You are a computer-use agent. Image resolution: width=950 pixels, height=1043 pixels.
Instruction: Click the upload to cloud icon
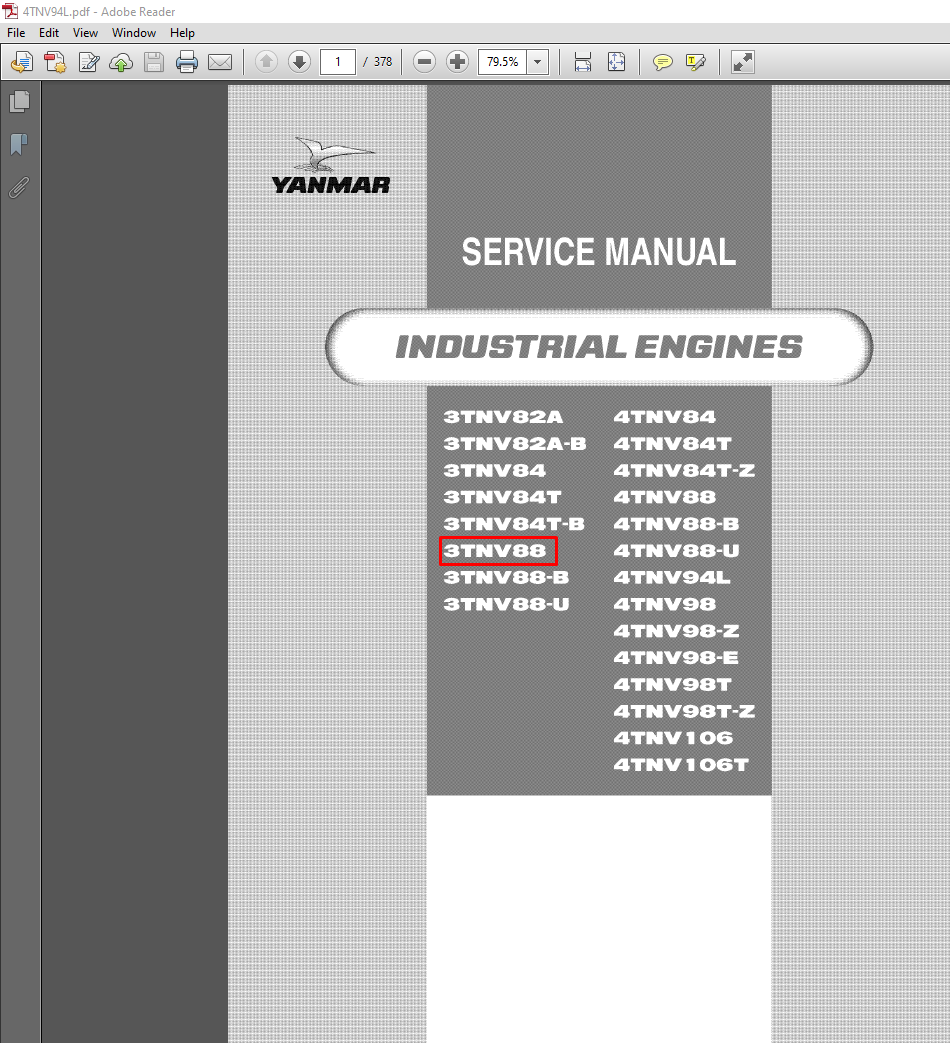(121, 63)
